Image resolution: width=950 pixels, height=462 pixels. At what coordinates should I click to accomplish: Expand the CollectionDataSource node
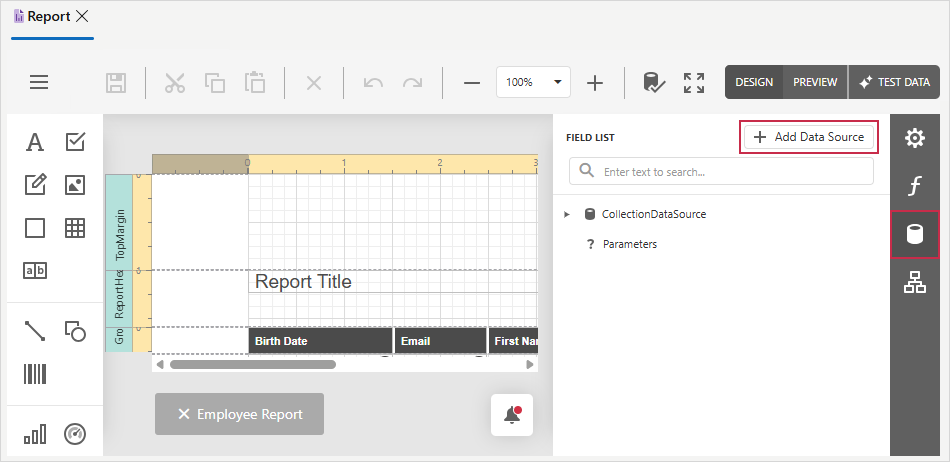coord(567,214)
